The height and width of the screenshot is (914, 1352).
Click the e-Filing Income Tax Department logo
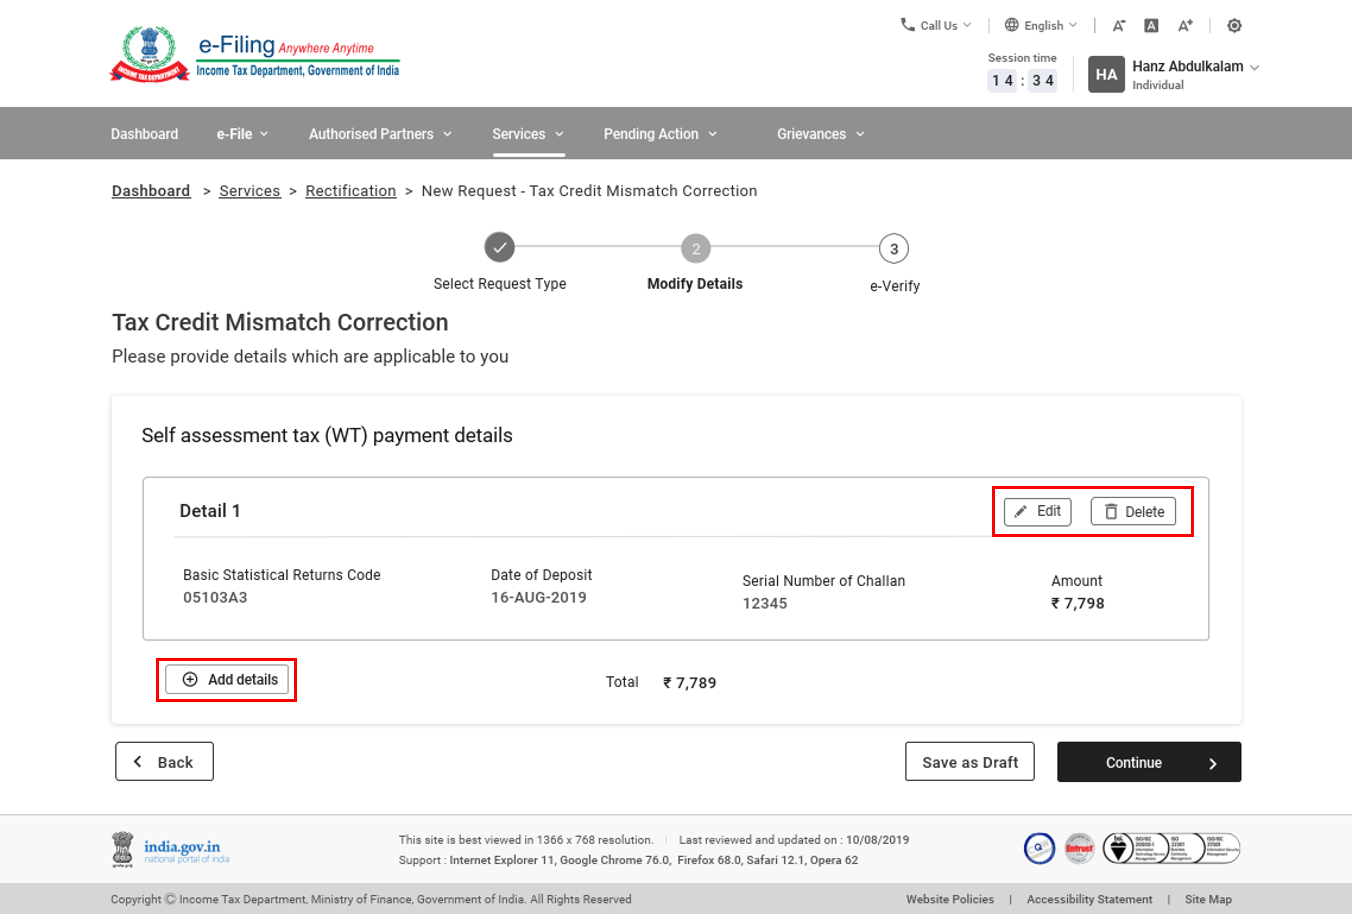[x=255, y=55]
